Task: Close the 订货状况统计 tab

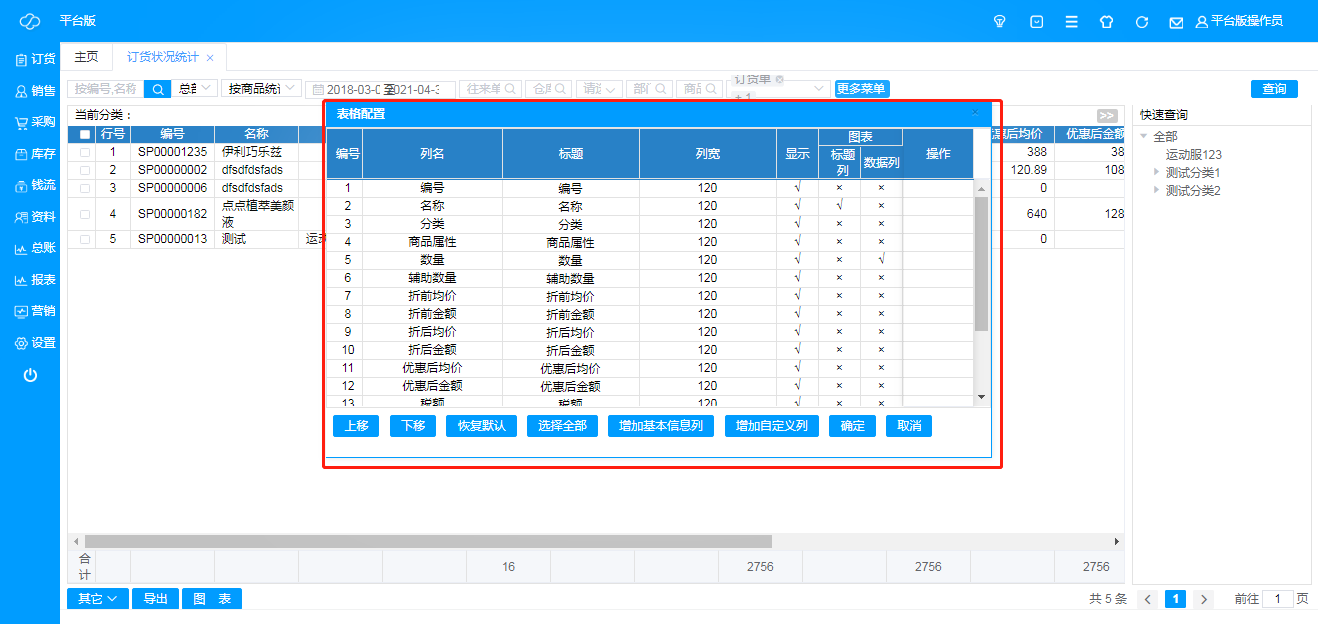Action: (210, 58)
